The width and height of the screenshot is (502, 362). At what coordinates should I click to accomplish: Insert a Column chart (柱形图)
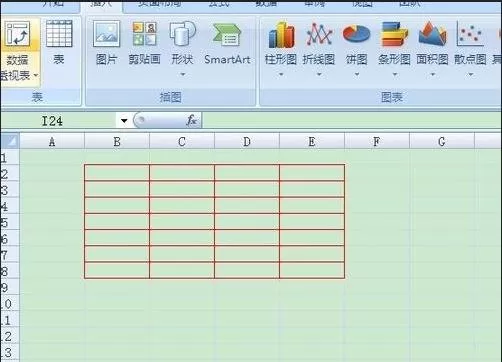281,48
